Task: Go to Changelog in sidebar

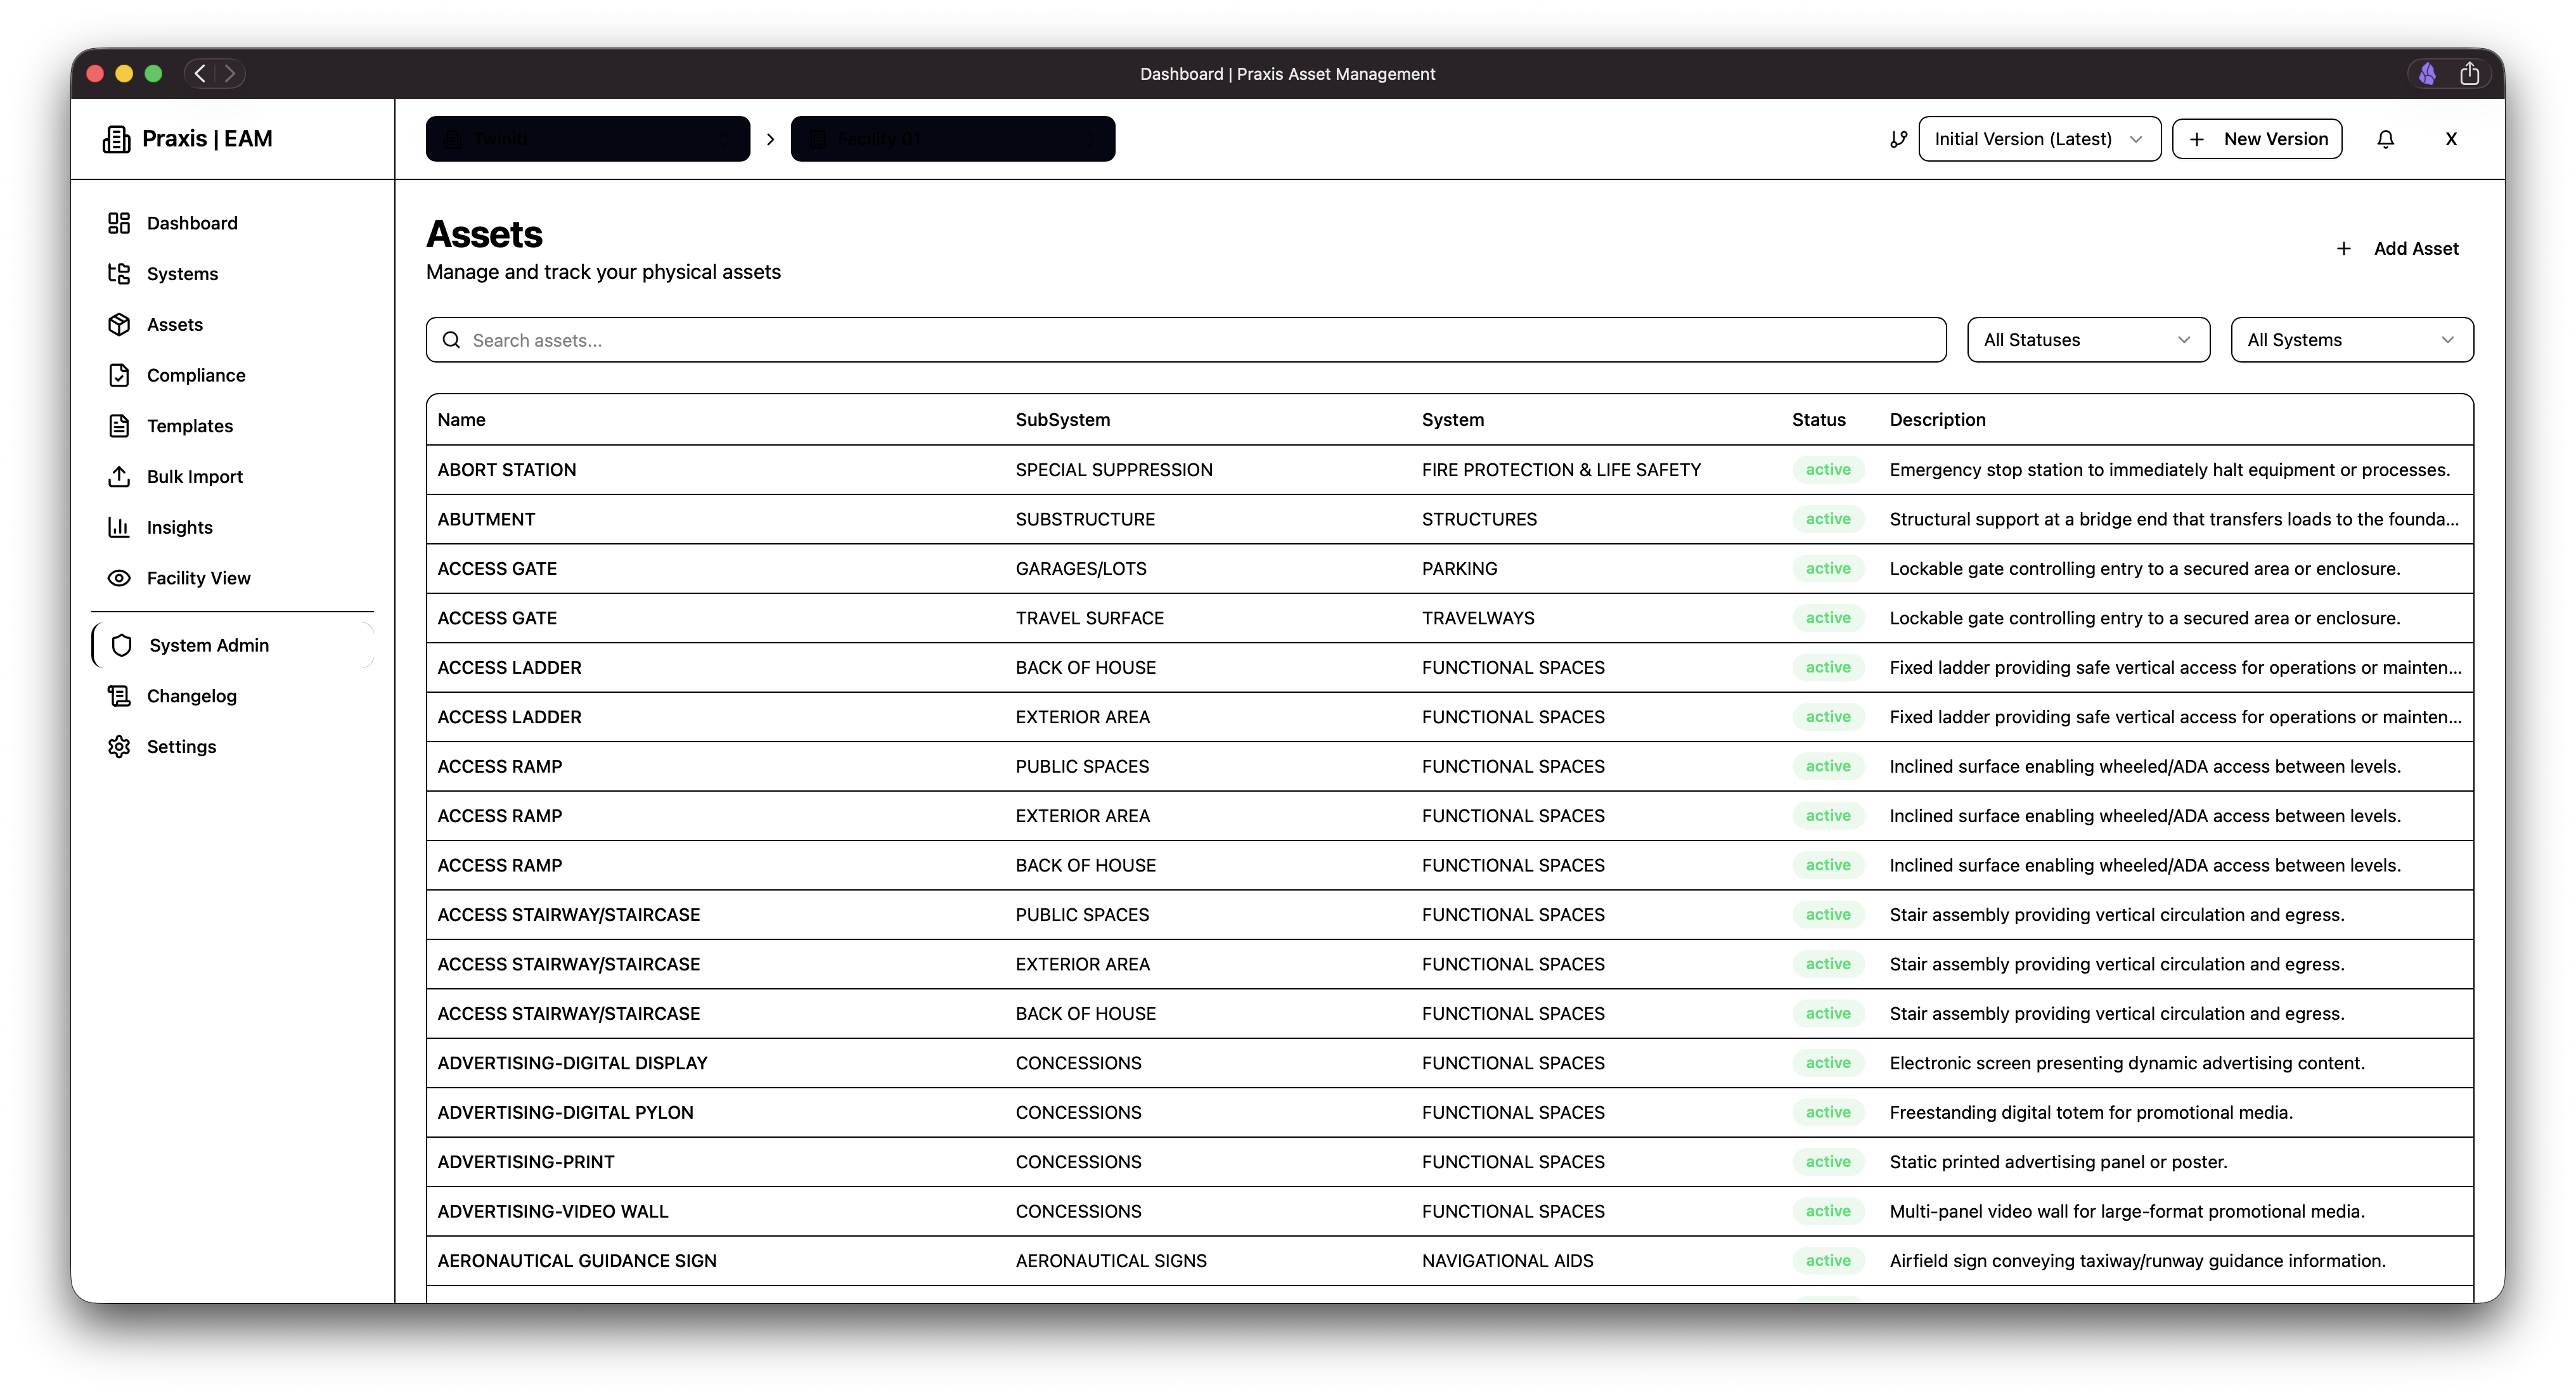Action: [x=191, y=696]
